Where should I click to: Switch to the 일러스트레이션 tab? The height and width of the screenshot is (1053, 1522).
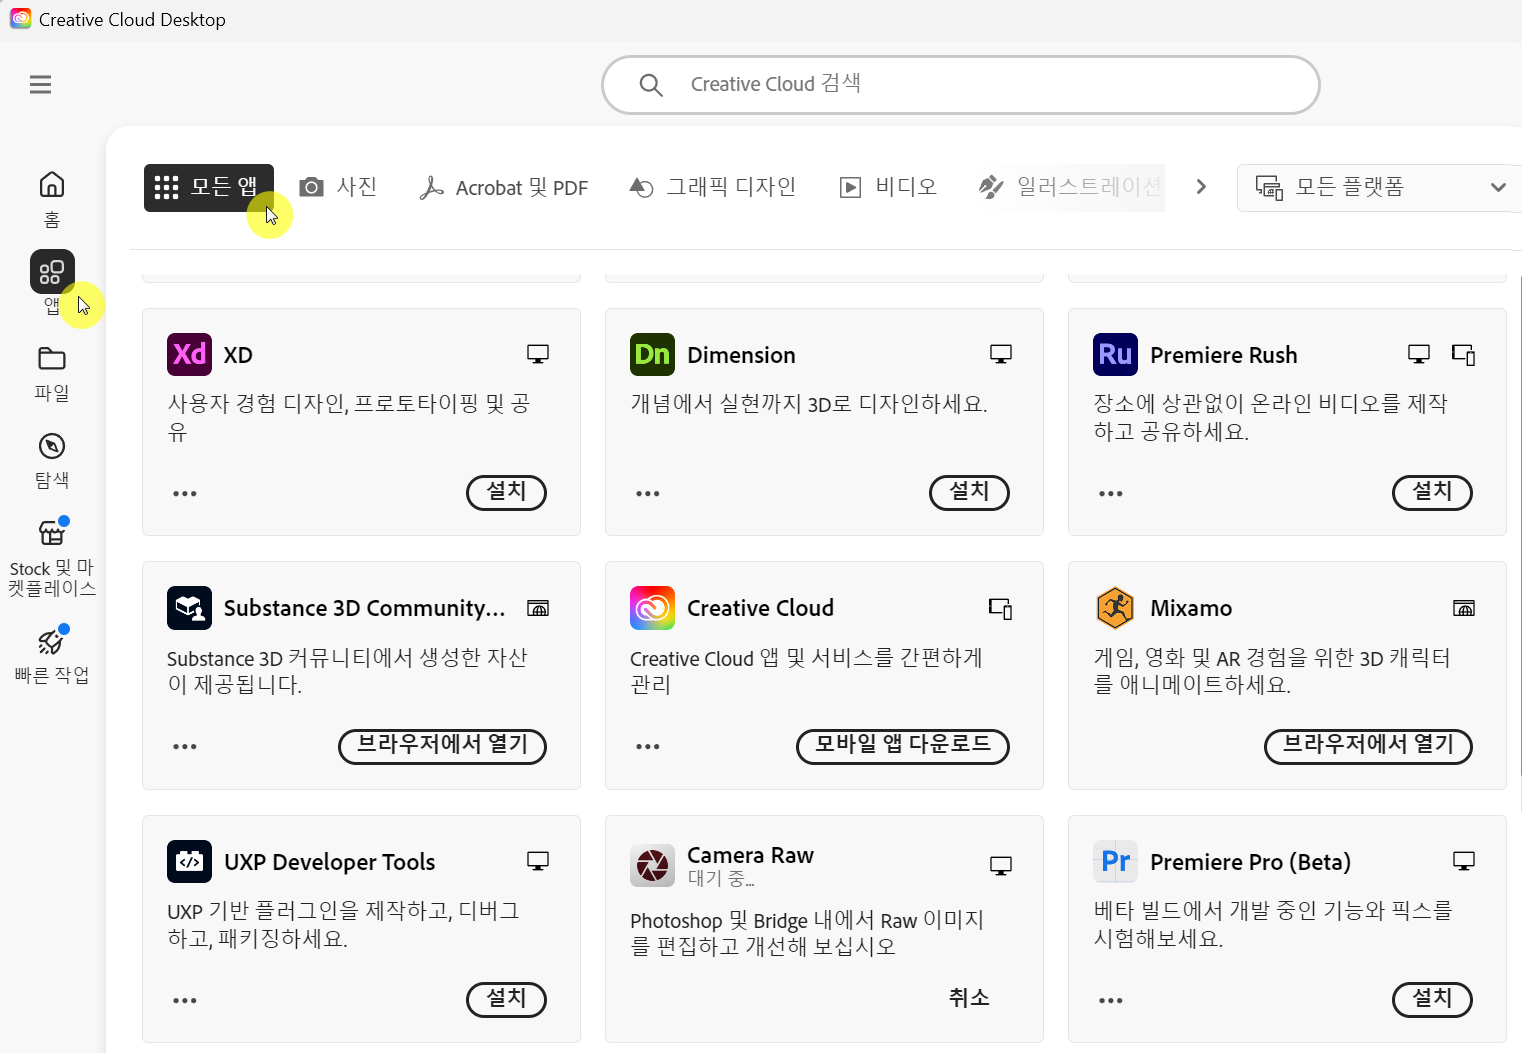pos(1070,187)
